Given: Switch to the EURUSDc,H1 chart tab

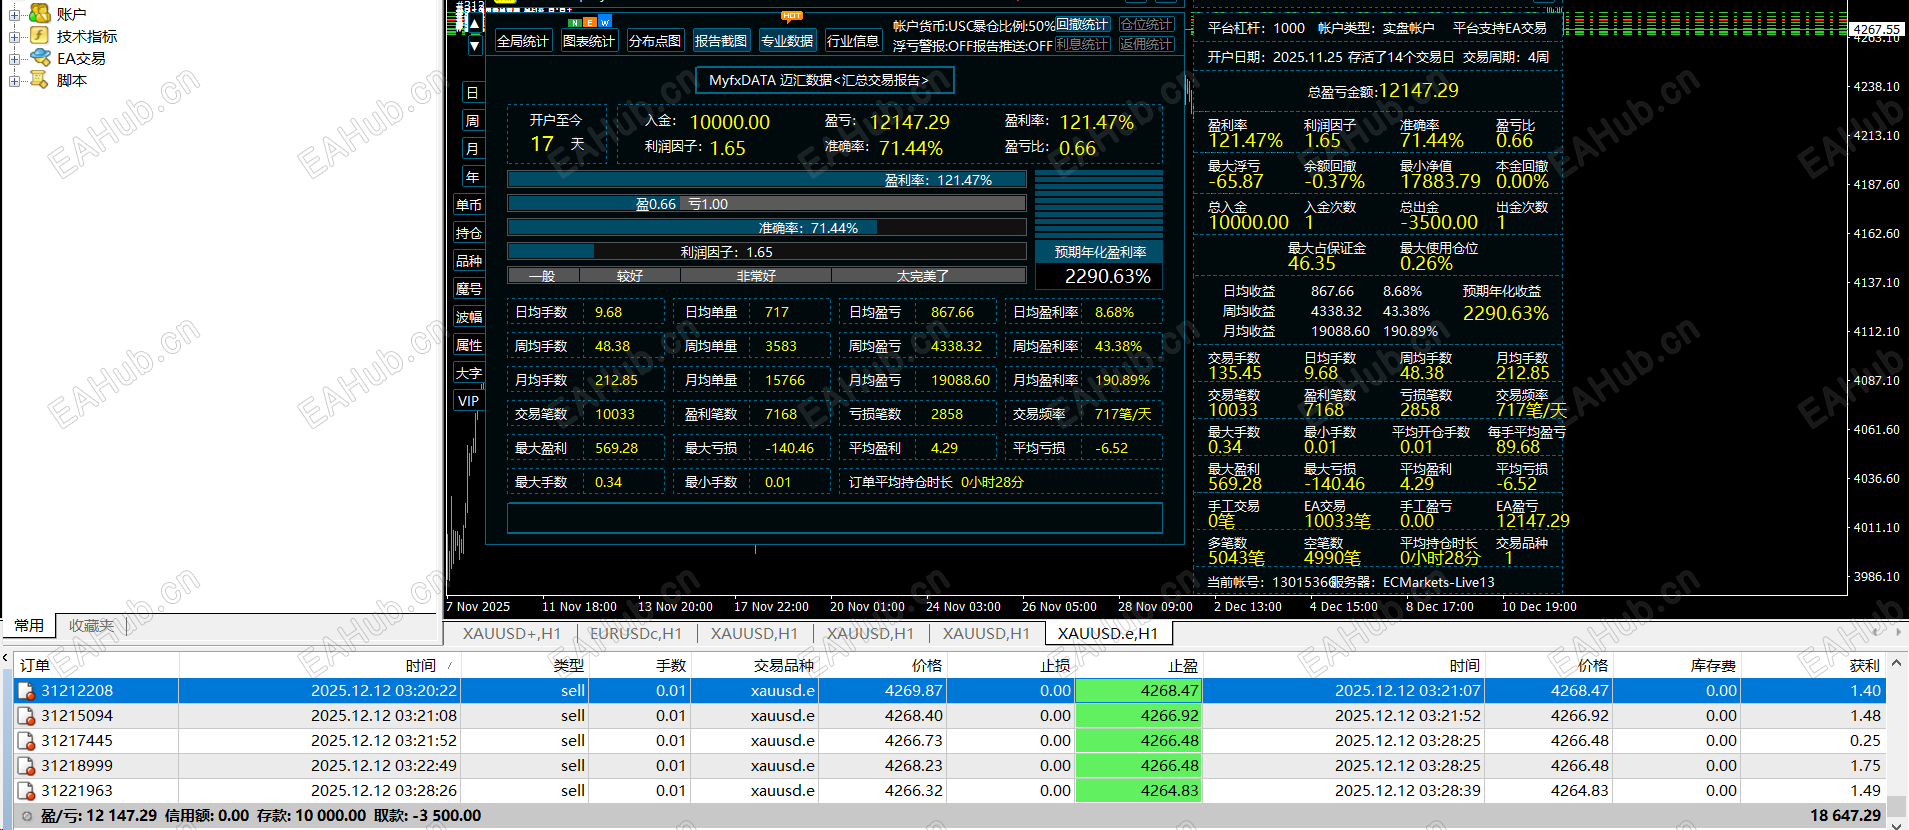Looking at the screenshot, I should [x=636, y=633].
